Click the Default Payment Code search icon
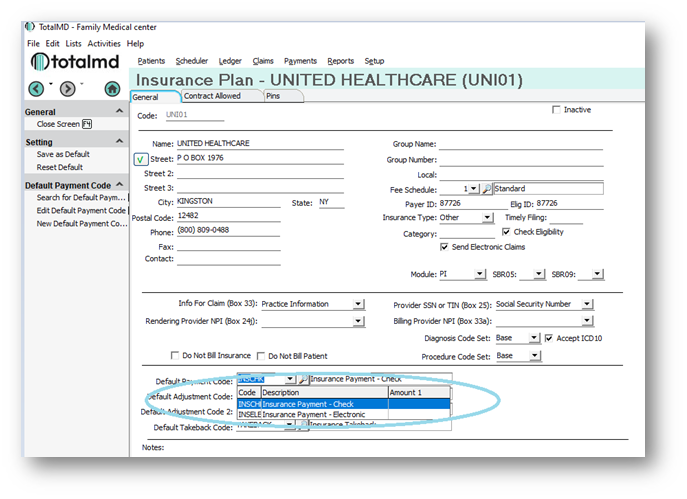This screenshot has width=687, height=499. [x=302, y=380]
